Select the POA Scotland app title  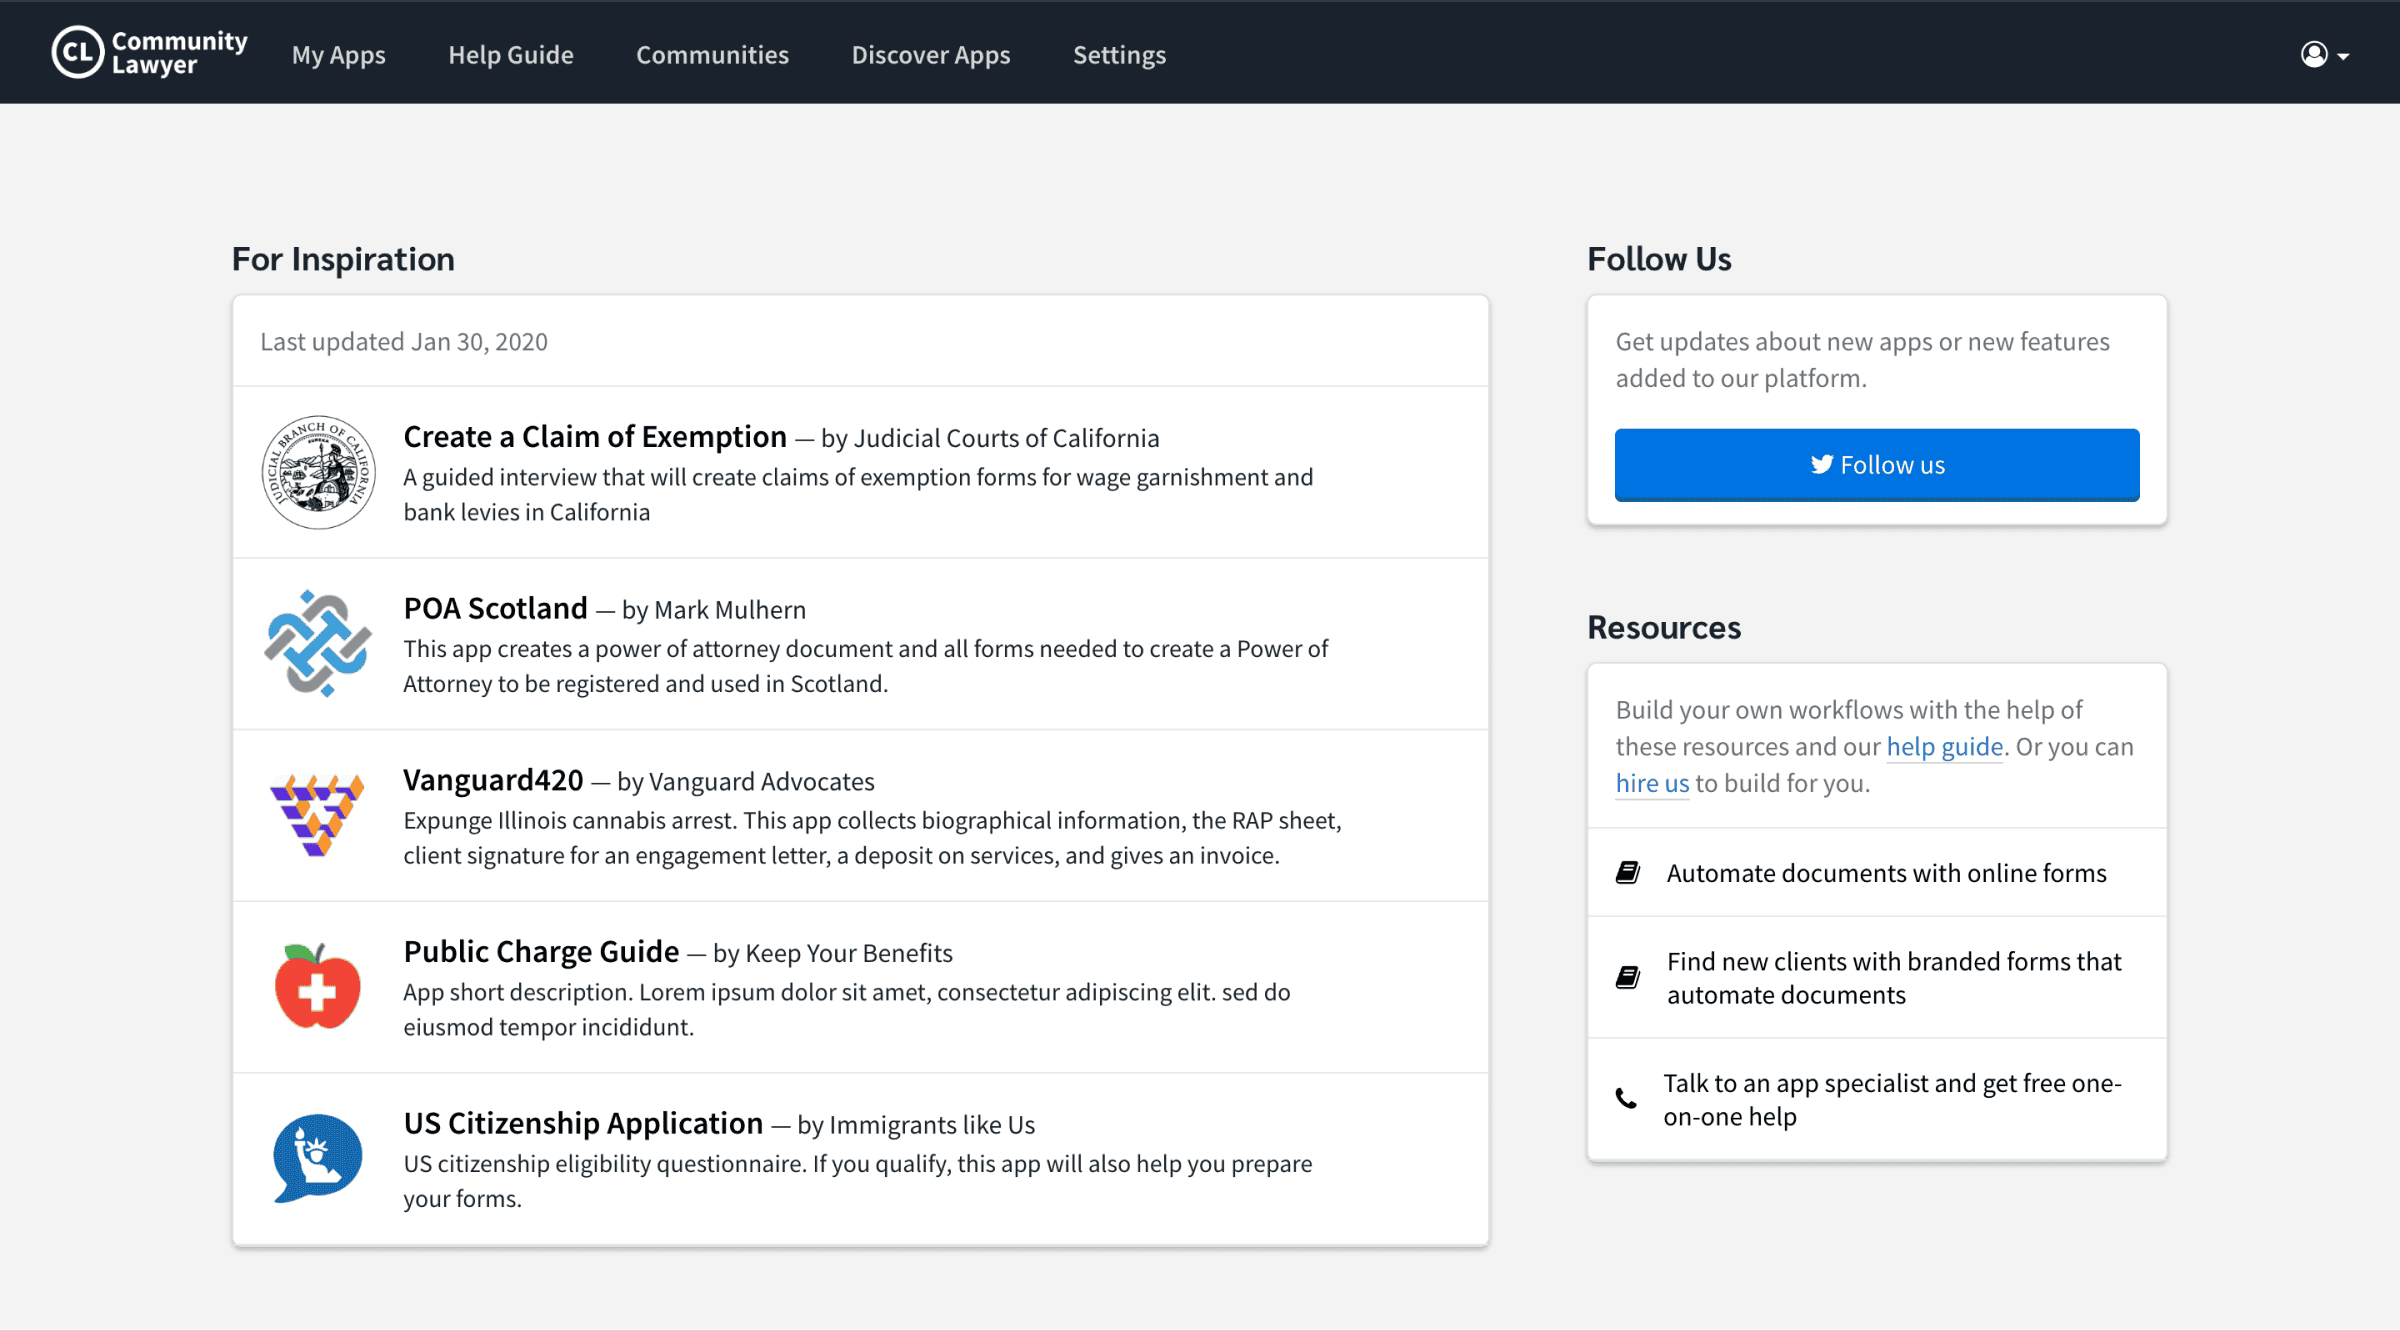[496, 608]
